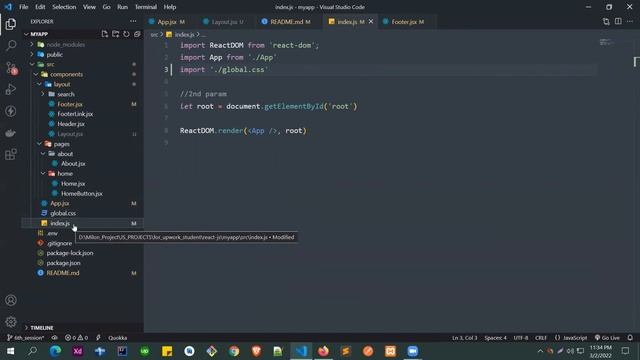Screen dimensions: 640x360
Task: Open the Help menu
Action: (170, 7)
